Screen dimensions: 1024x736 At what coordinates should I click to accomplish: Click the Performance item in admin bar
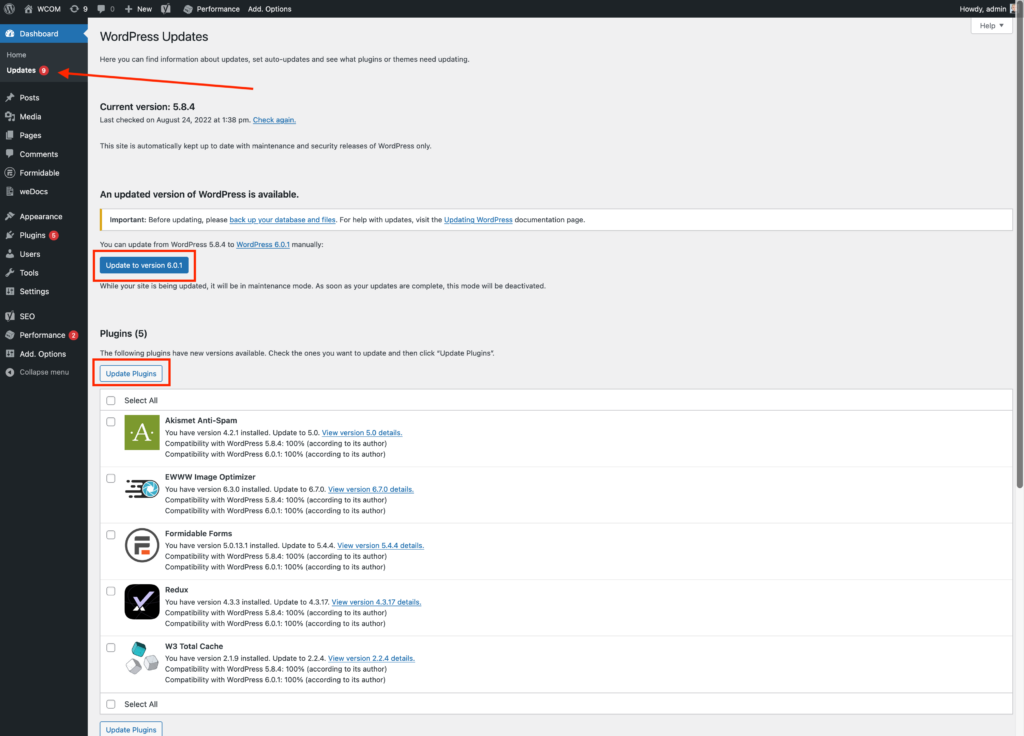[x=211, y=8]
